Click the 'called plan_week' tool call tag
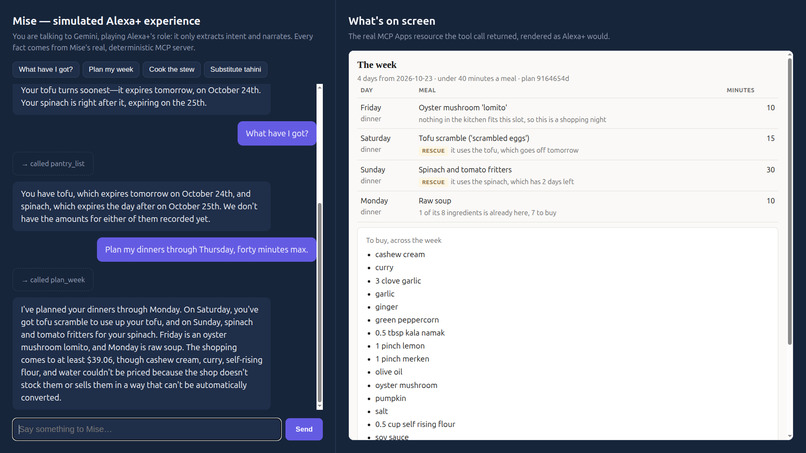806x453 pixels. pos(53,280)
